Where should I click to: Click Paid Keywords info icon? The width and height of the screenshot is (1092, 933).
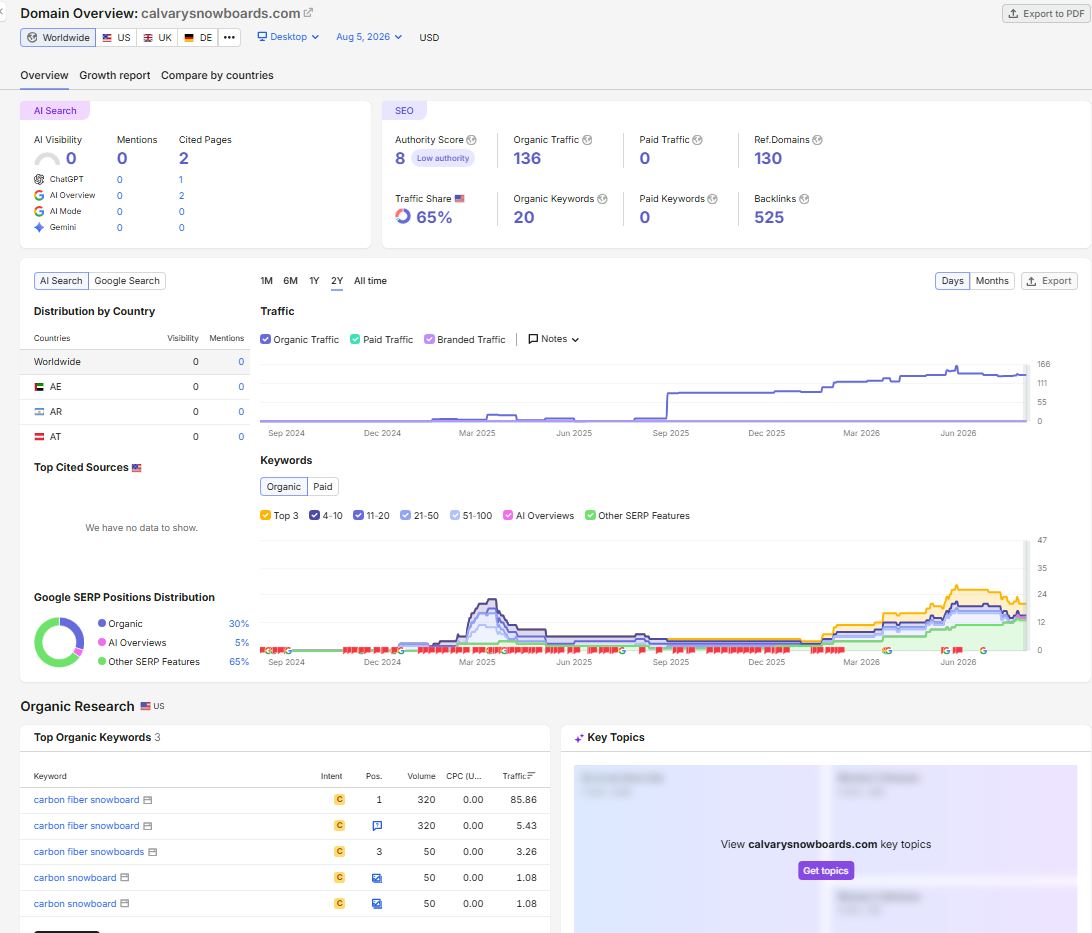pyautogui.click(x=712, y=199)
